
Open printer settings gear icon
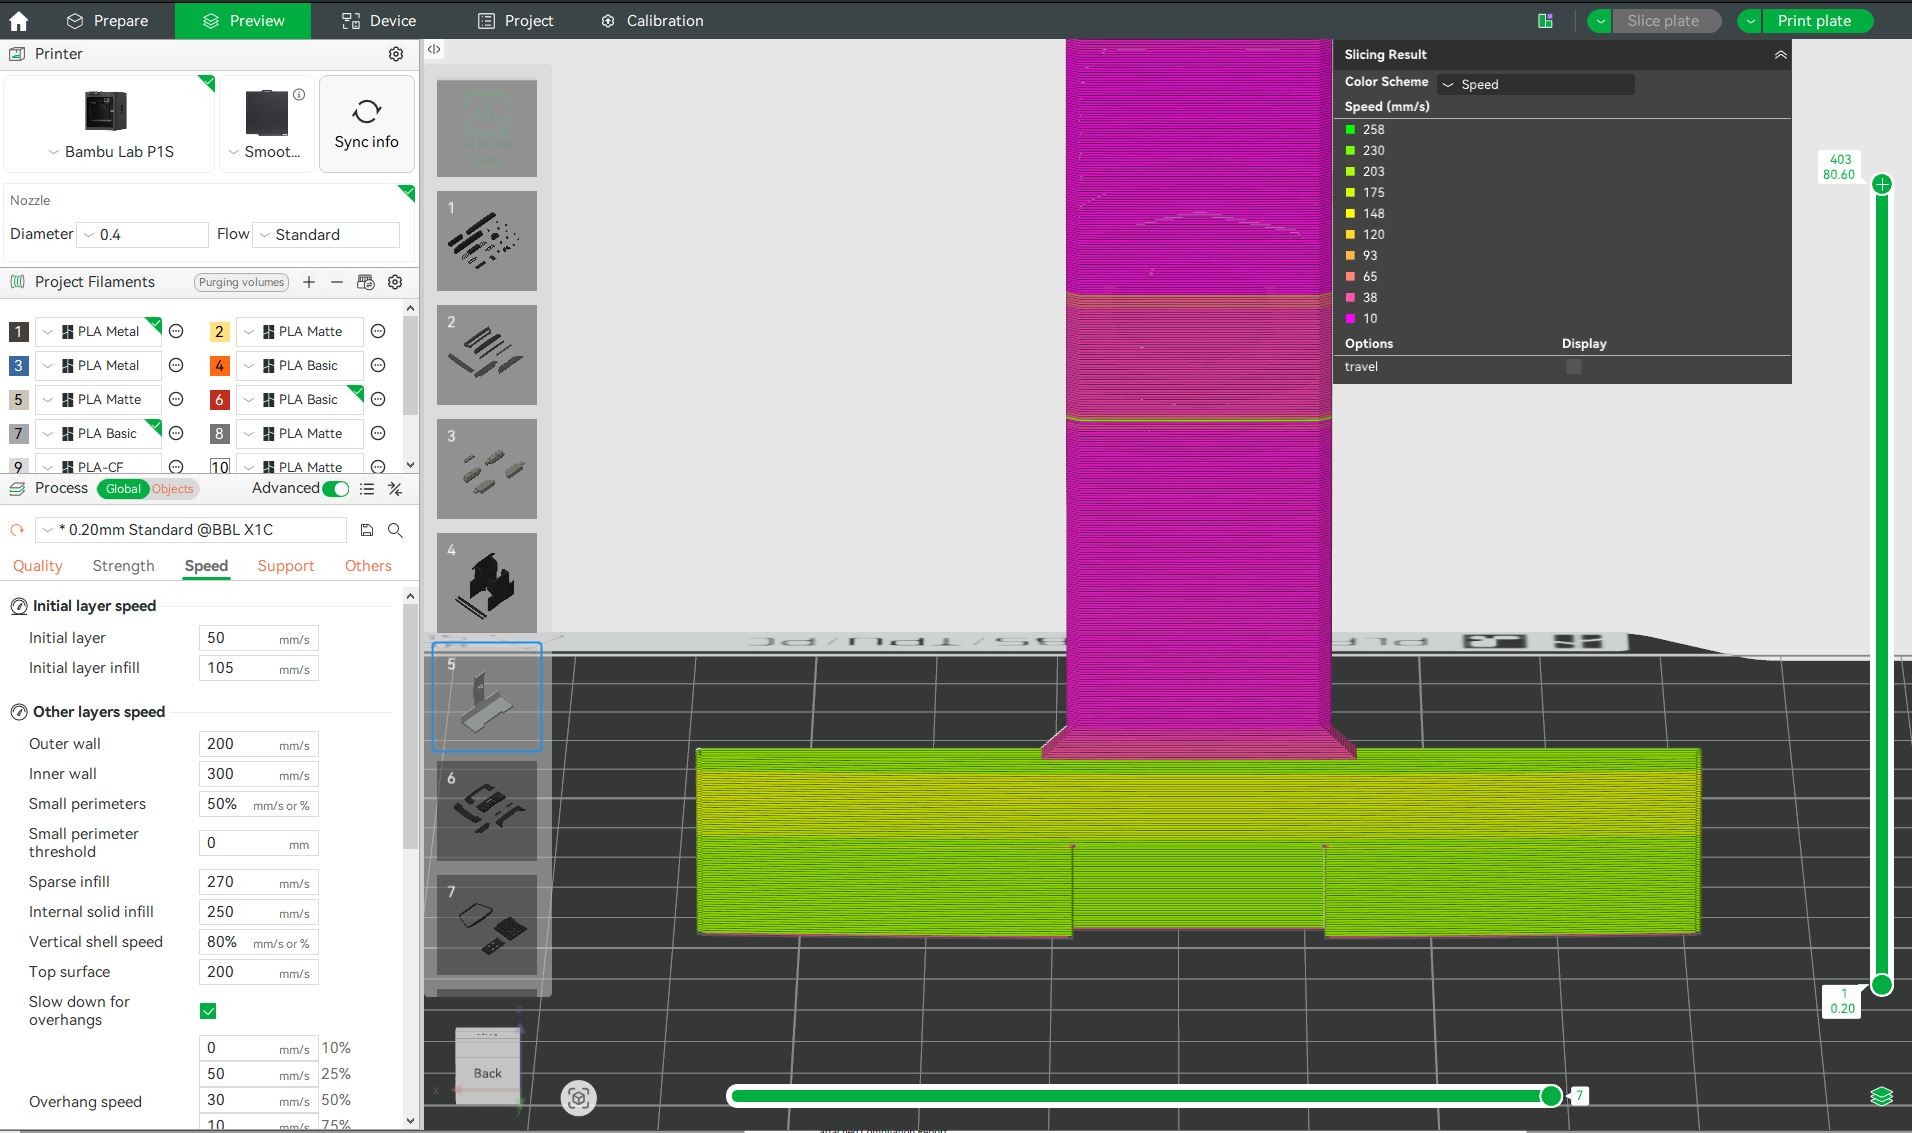point(396,54)
